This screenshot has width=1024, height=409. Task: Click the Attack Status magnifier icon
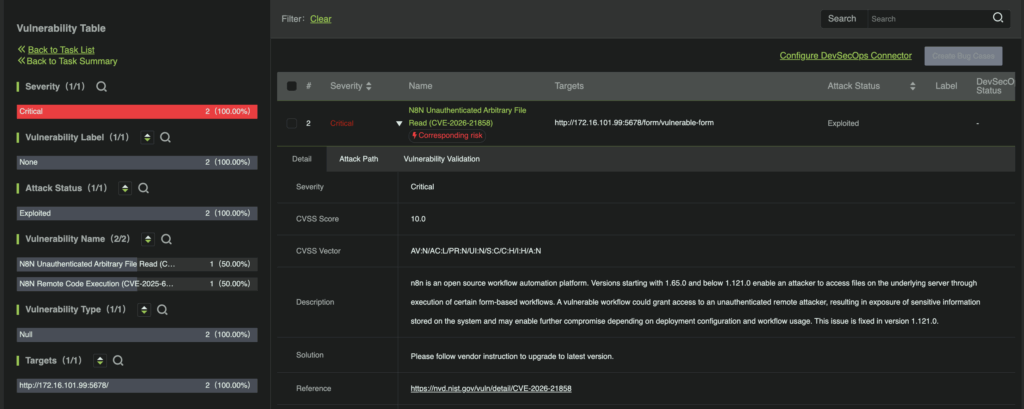click(x=143, y=188)
